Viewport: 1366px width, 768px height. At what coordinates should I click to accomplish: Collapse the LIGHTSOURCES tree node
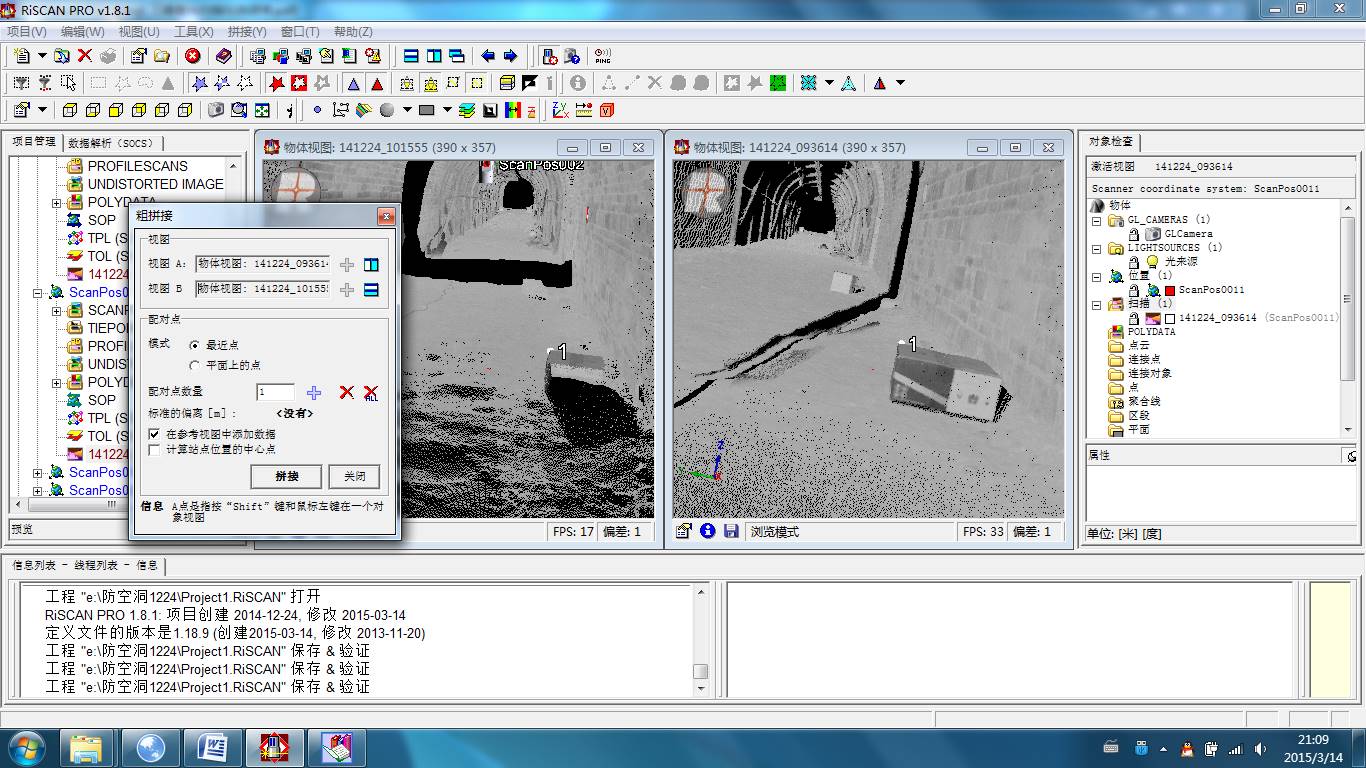(1096, 248)
